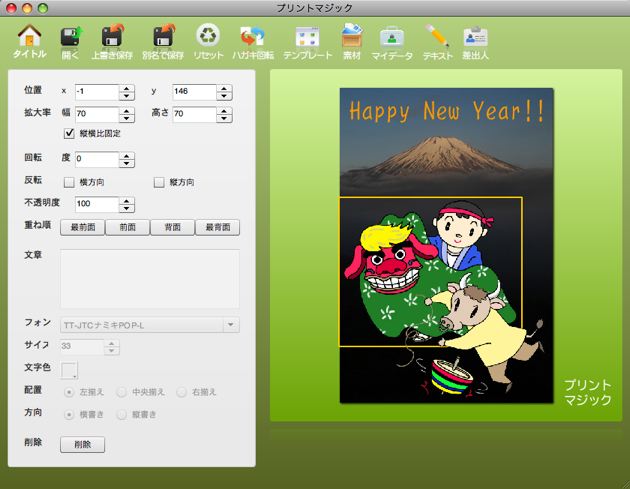Enable the 縦方向 flip checkbox

(160, 183)
